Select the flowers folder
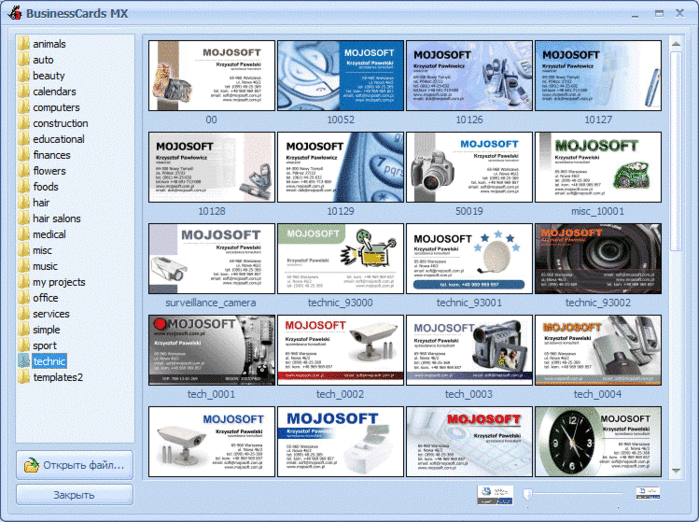Image resolution: width=699 pixels, height=522 pixels. pyautogui.click(x=41, y=171)
